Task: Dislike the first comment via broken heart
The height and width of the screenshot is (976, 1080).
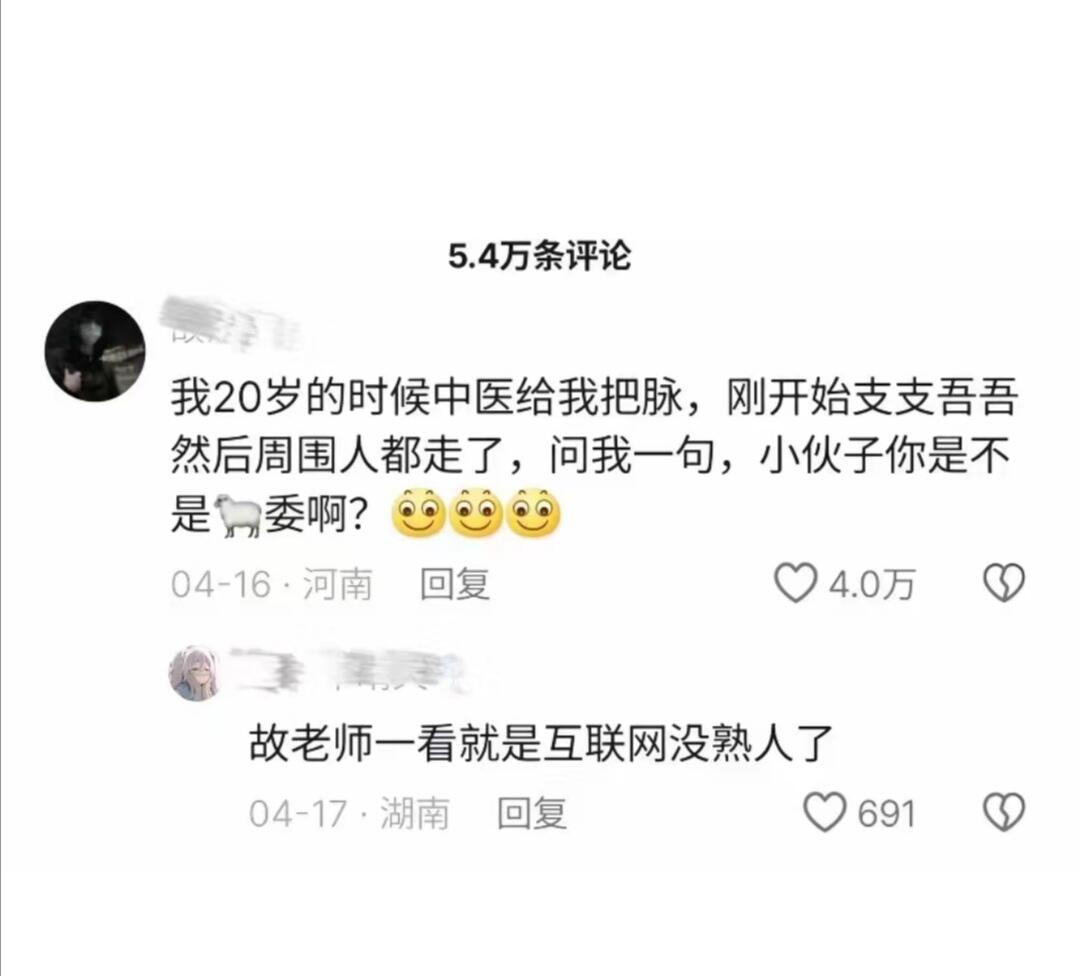Action: 1004,583
